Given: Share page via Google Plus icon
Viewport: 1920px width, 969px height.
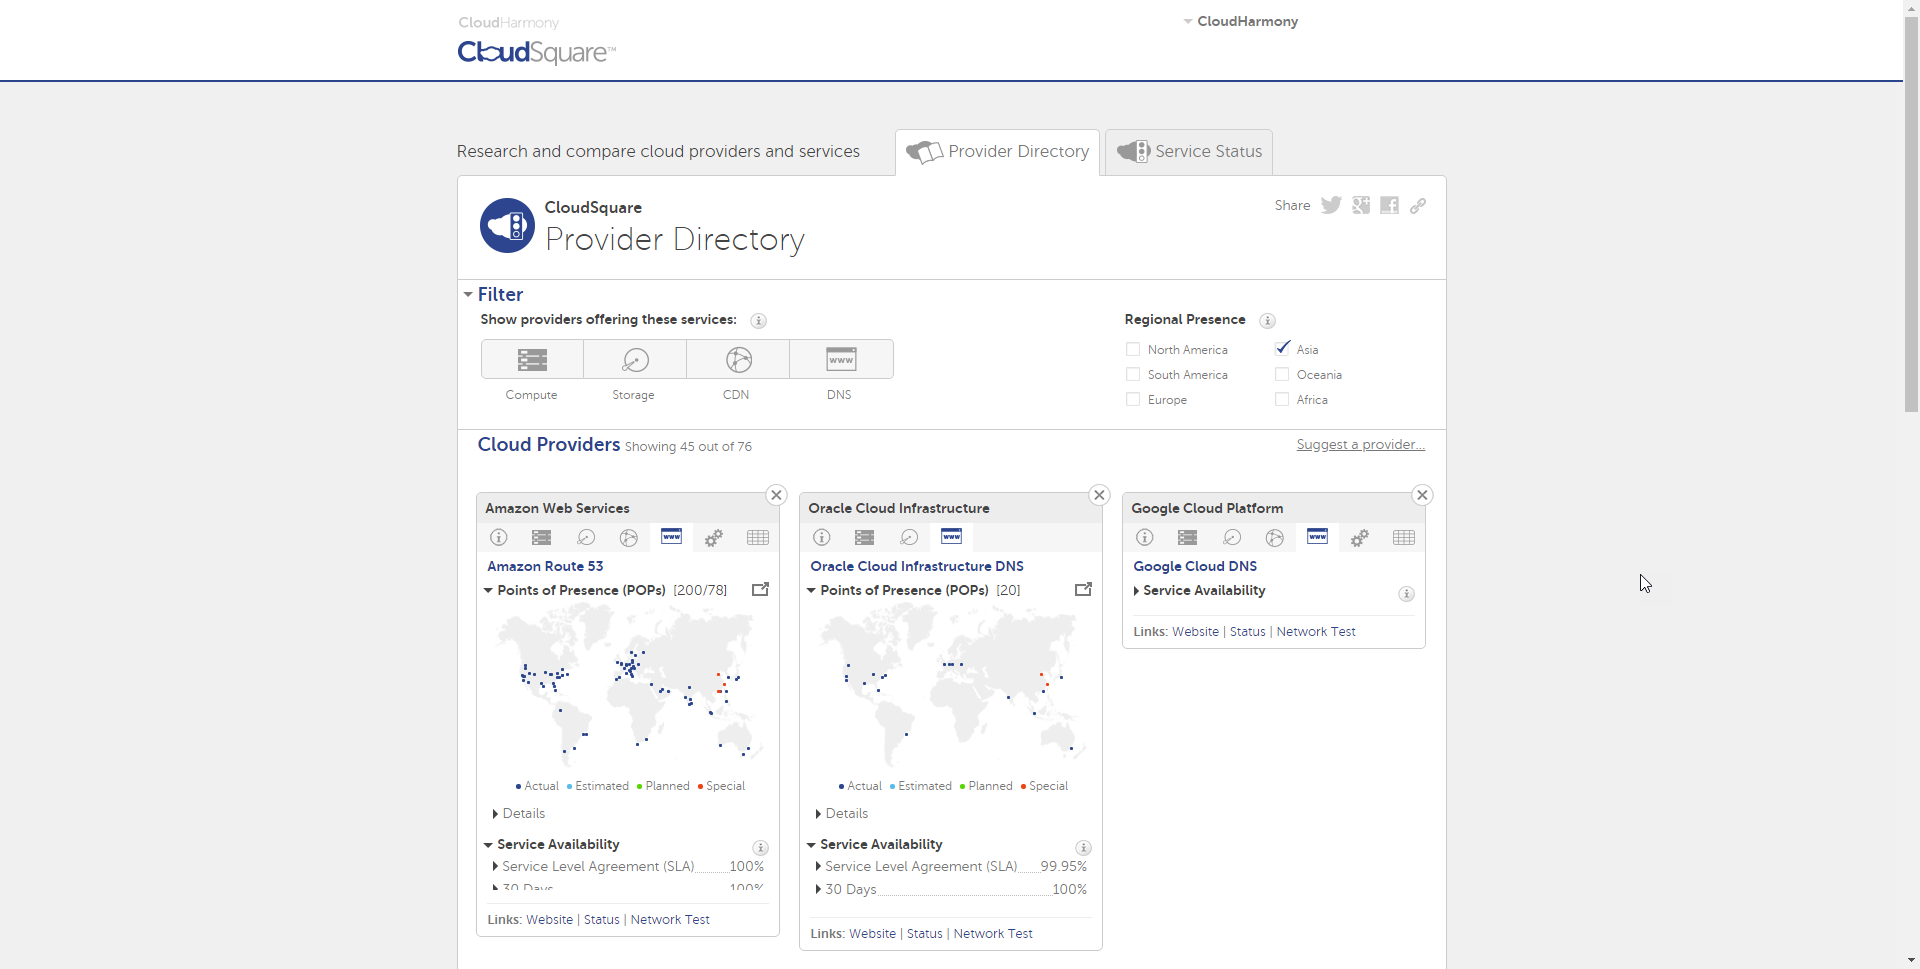Looking at the screenshot, I should click(x=1361, y=205).
